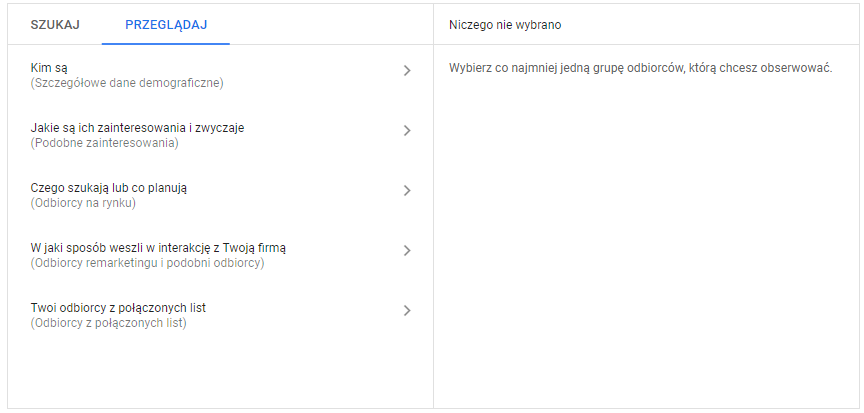Open 'Jakie są ich zainteresowania i zwyczaje'
This screenshot has width=864, height=413.
137,128
